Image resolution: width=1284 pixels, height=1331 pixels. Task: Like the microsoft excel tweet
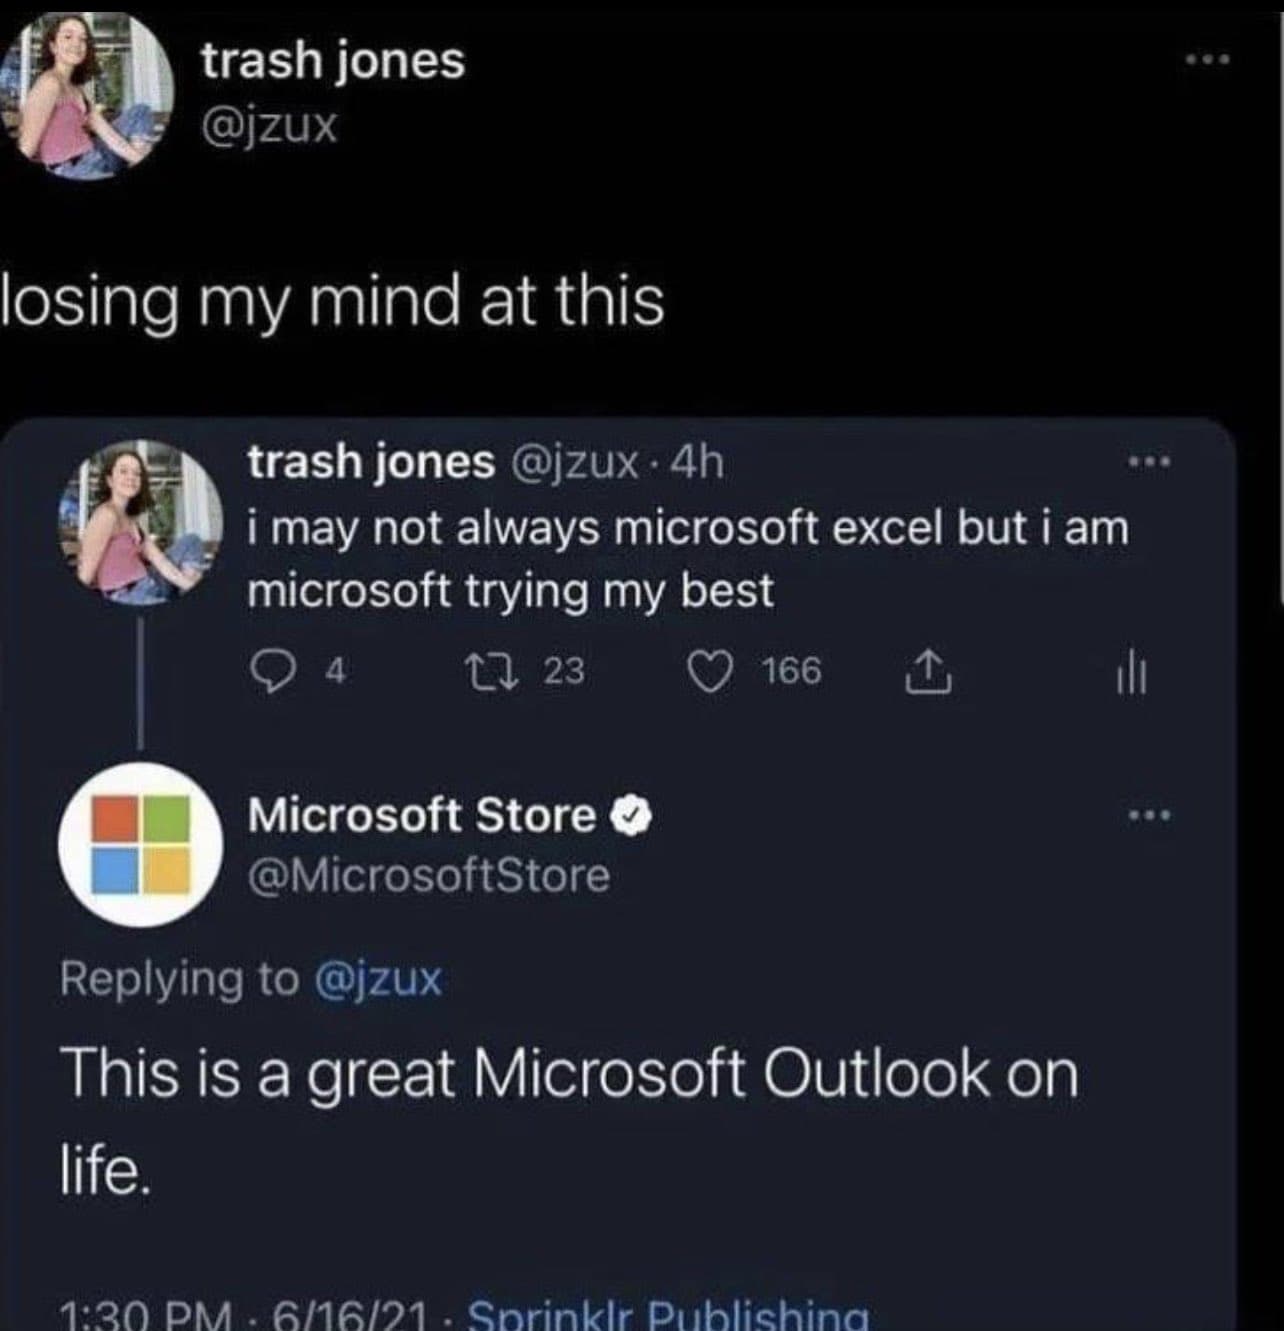coord(710,671)
